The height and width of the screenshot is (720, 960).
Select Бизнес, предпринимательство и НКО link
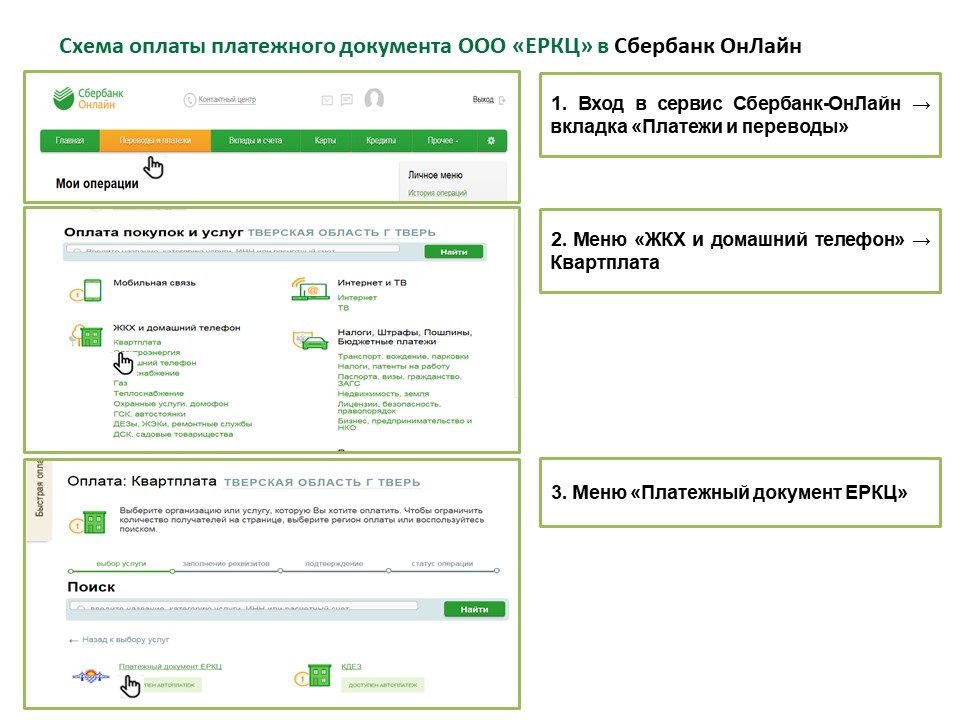405,424
